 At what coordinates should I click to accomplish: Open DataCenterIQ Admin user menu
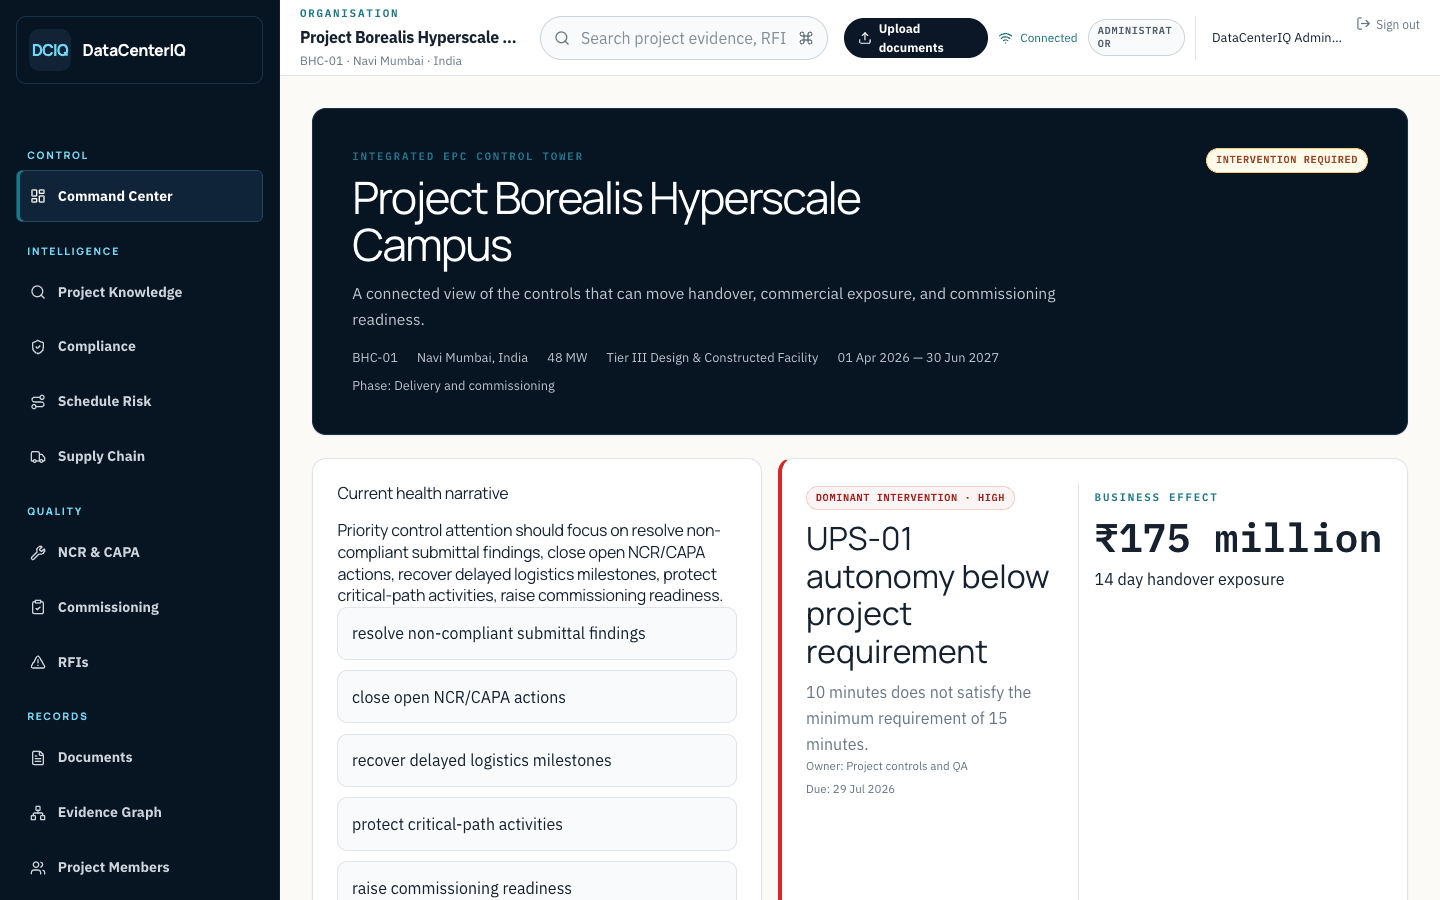pos(1277,38)
